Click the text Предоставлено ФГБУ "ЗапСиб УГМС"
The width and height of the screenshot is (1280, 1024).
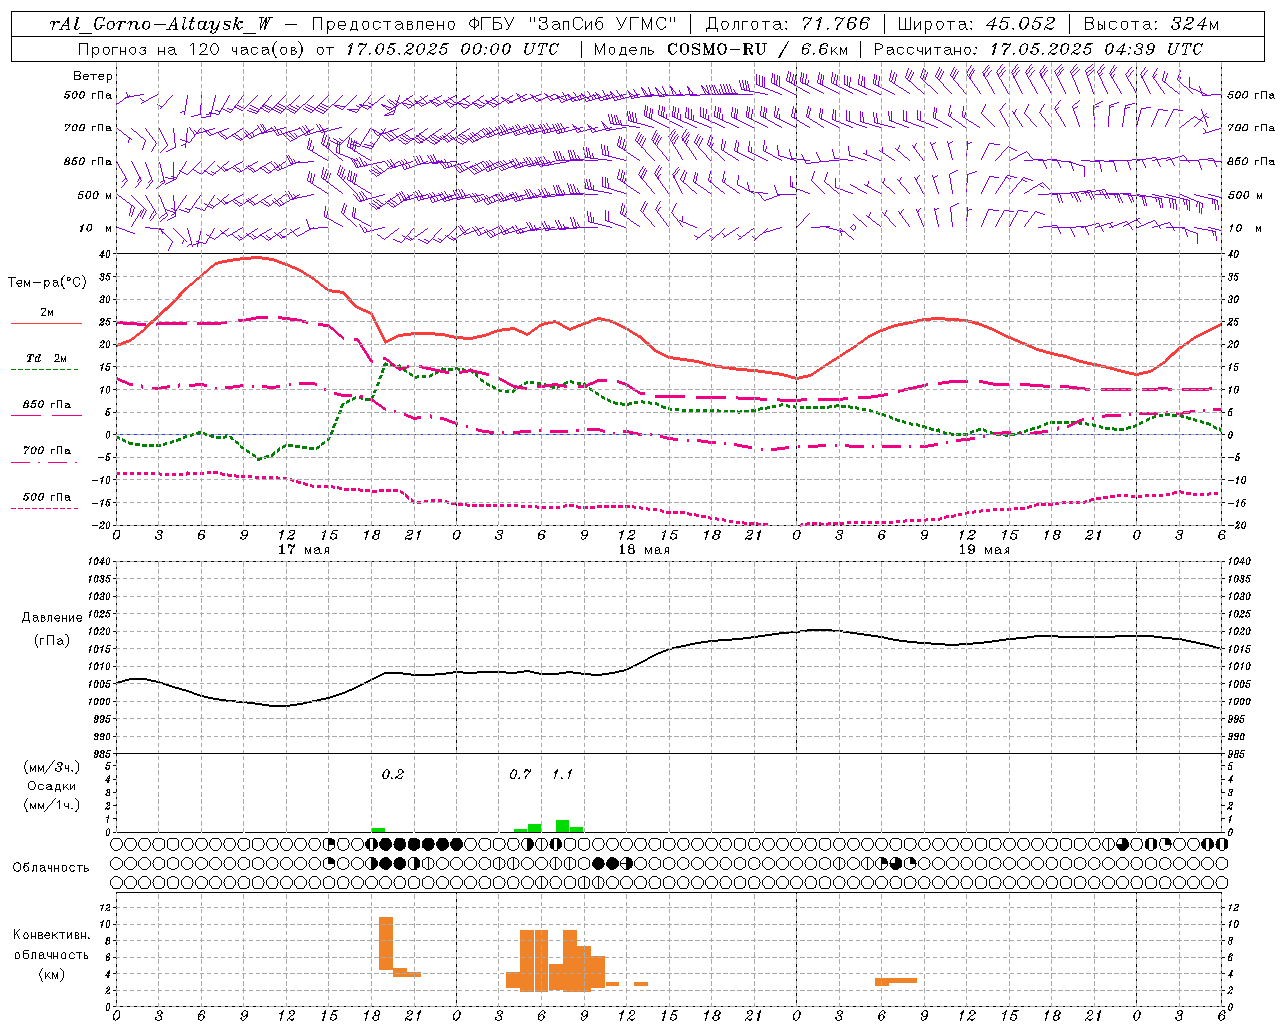[494, 25]
